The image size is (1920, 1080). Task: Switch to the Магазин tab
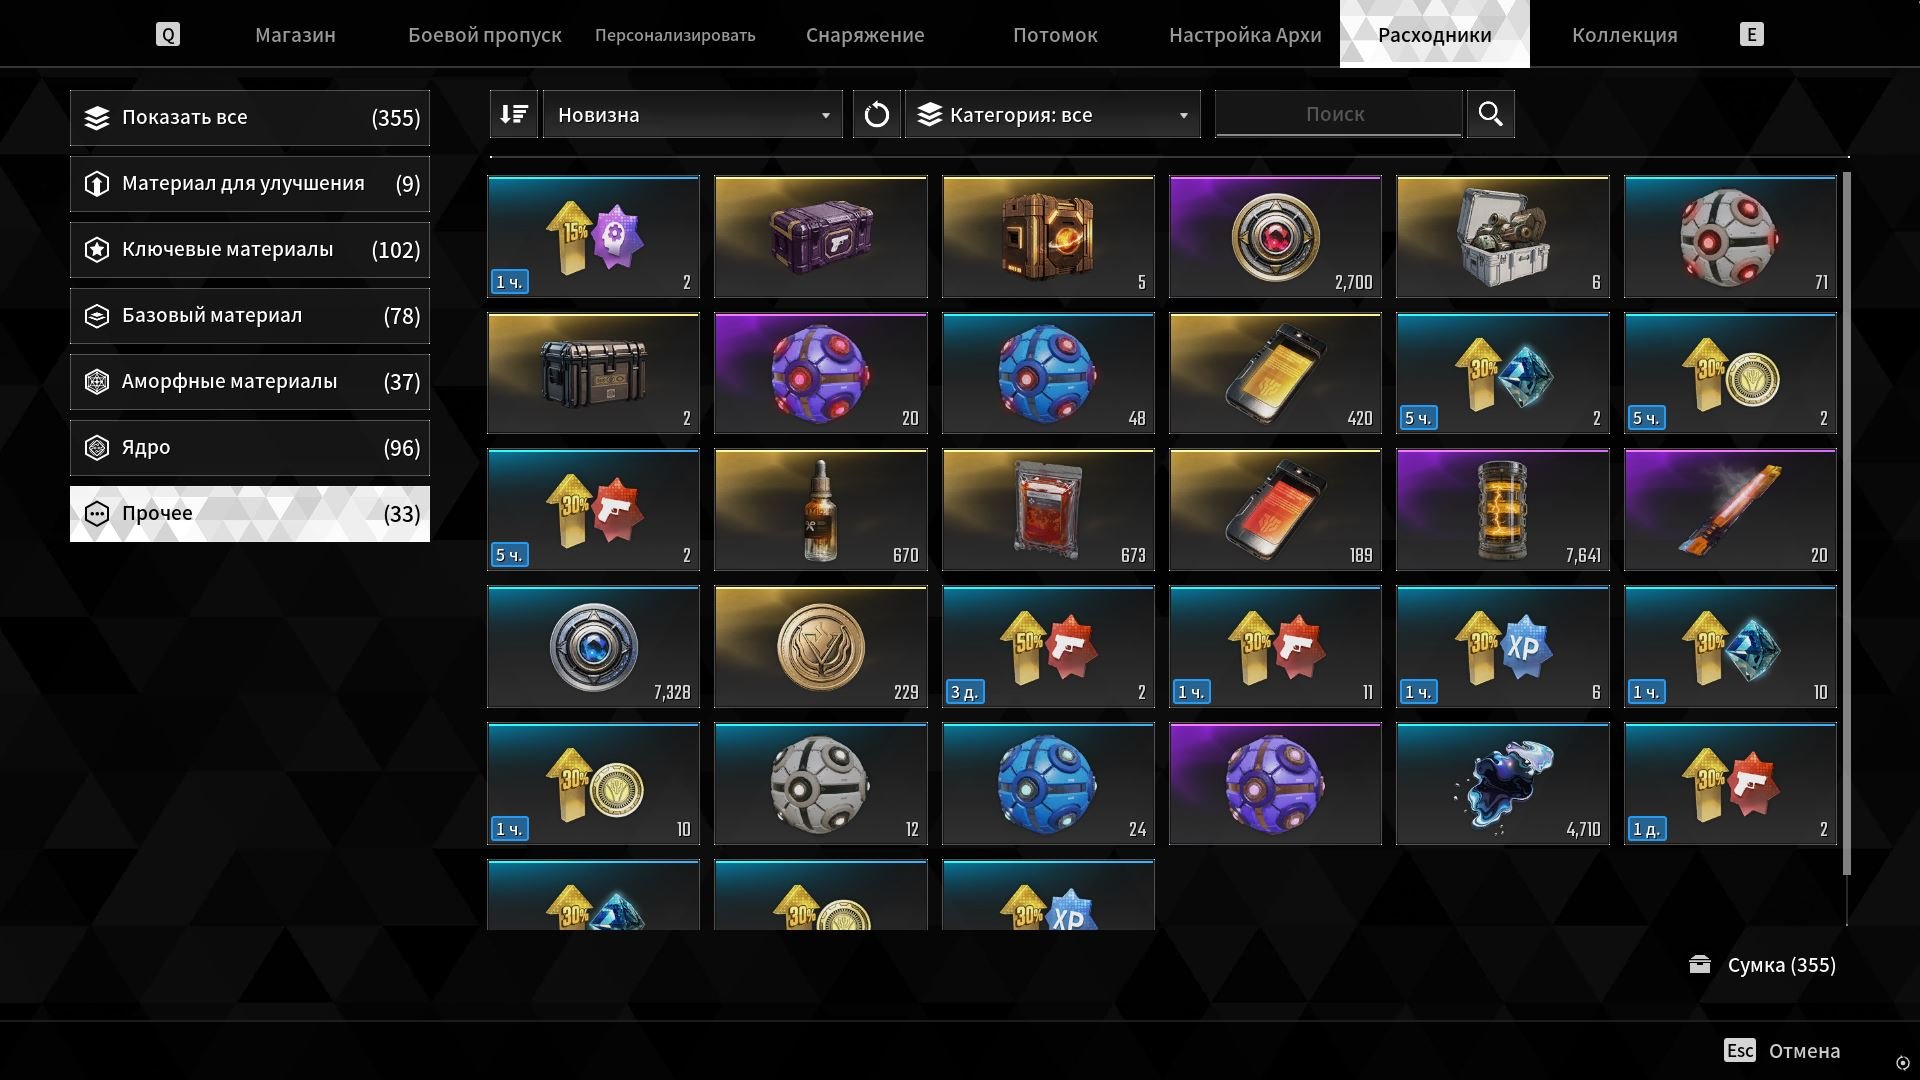(x=295, y=35)
